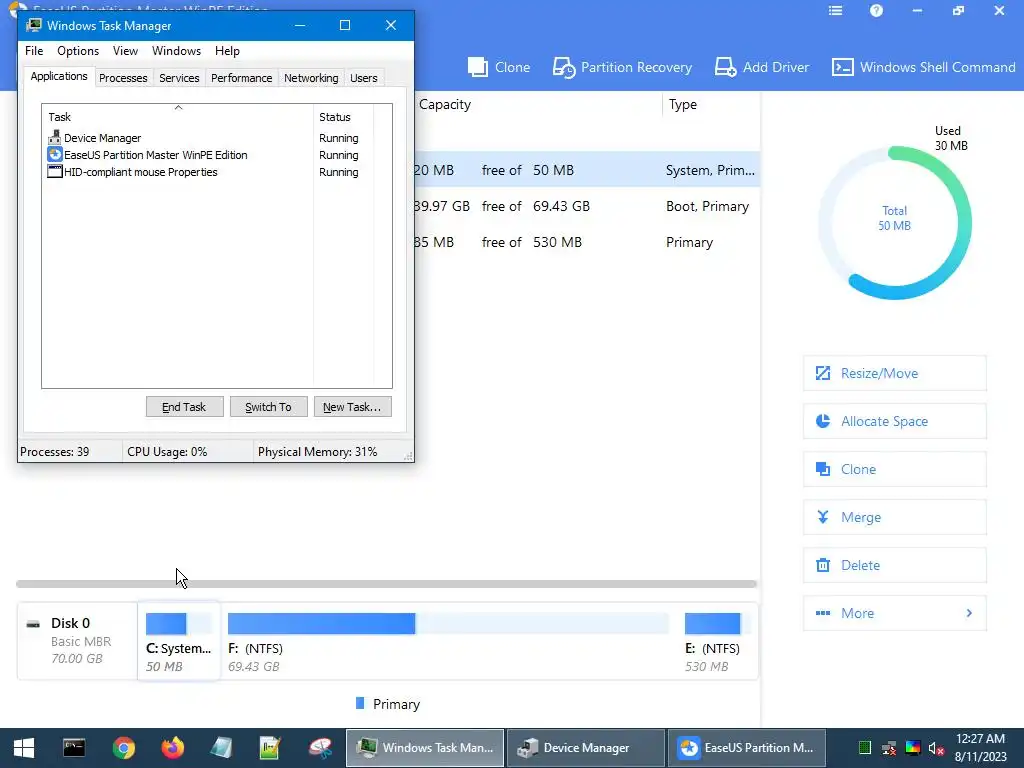Sort by the Status column header

click(x=344, y=116)
